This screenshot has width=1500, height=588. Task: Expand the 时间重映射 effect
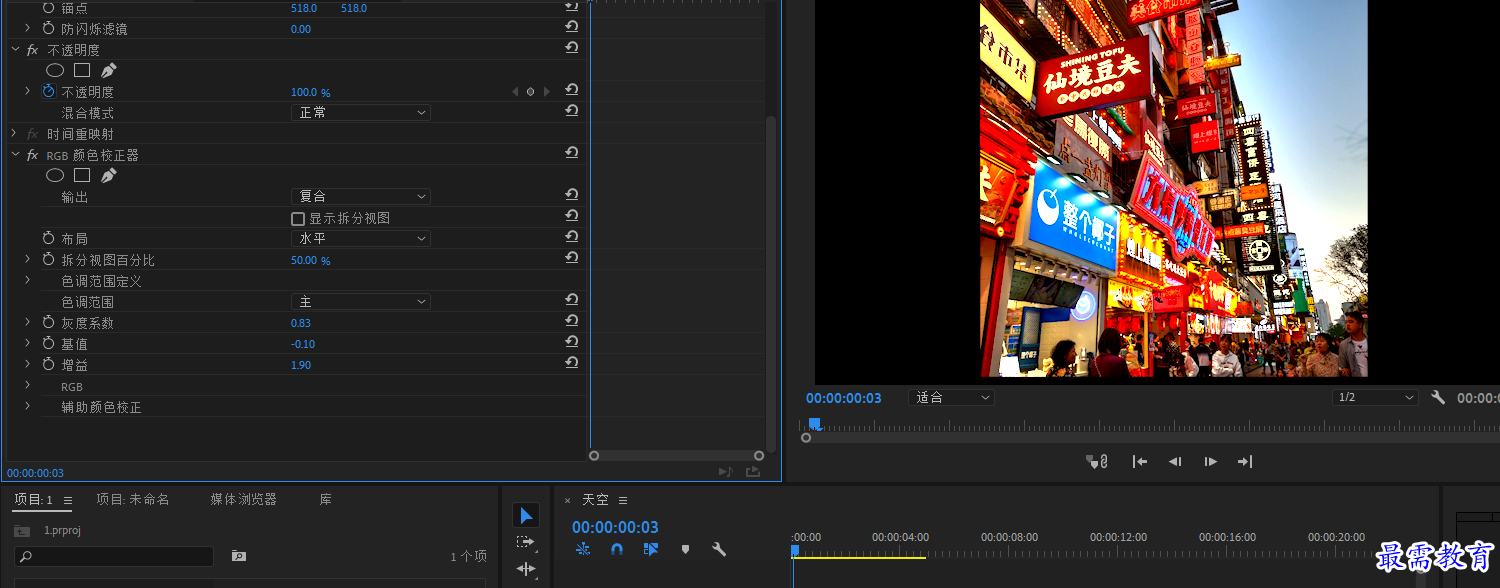(14, 133)
